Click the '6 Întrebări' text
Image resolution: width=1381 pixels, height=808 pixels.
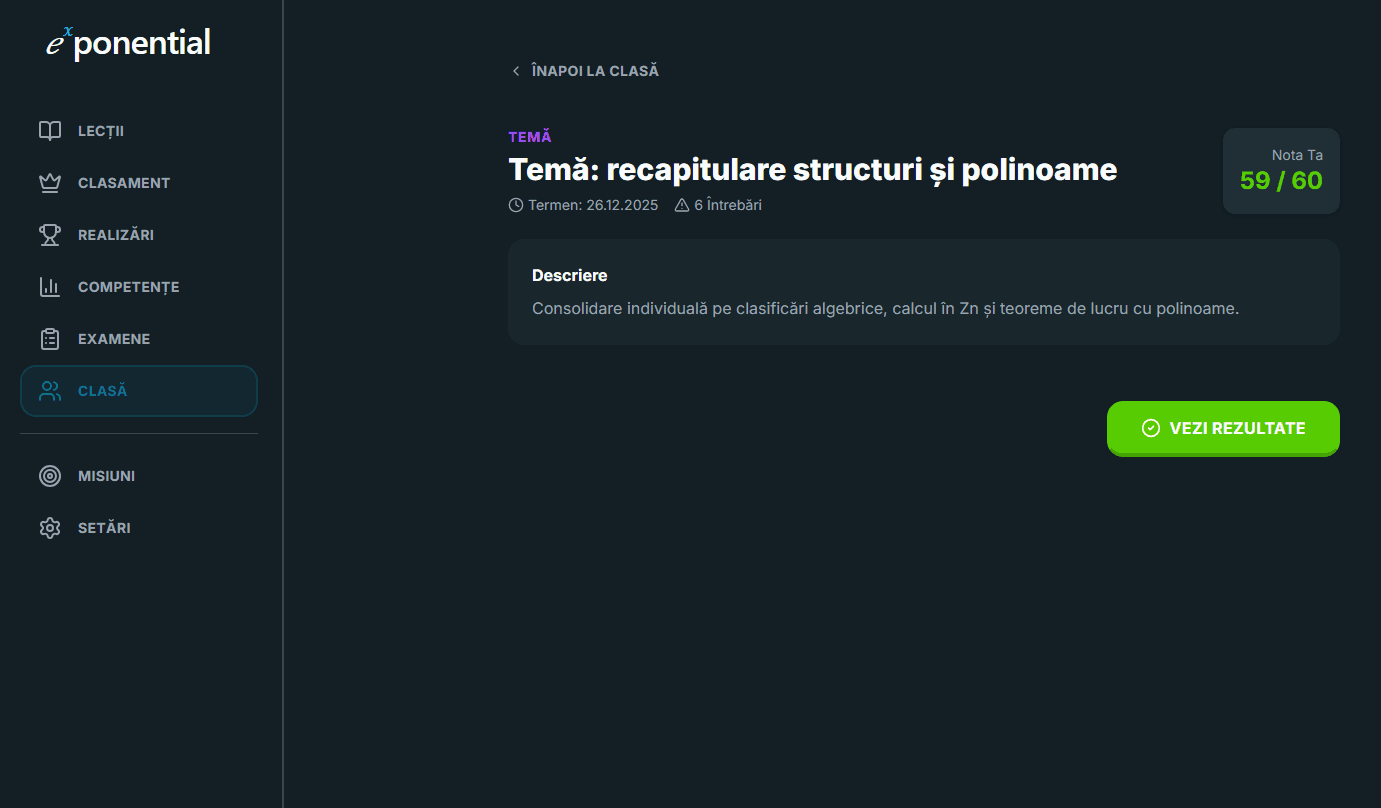pyautogui.click(x=728, y=205)
